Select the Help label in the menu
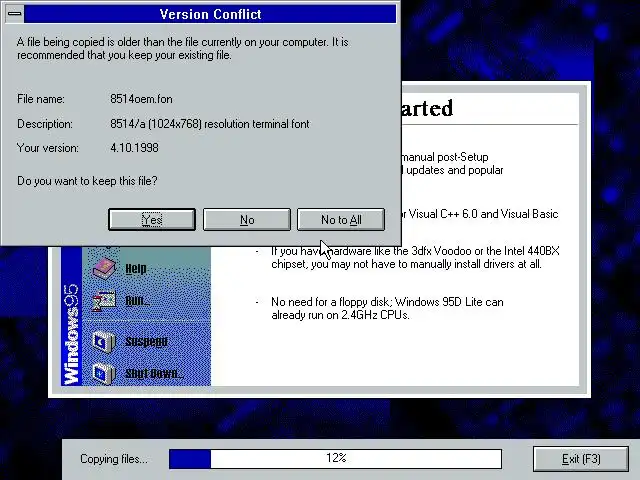The image size is (640, 480). (x=136, y=269)
